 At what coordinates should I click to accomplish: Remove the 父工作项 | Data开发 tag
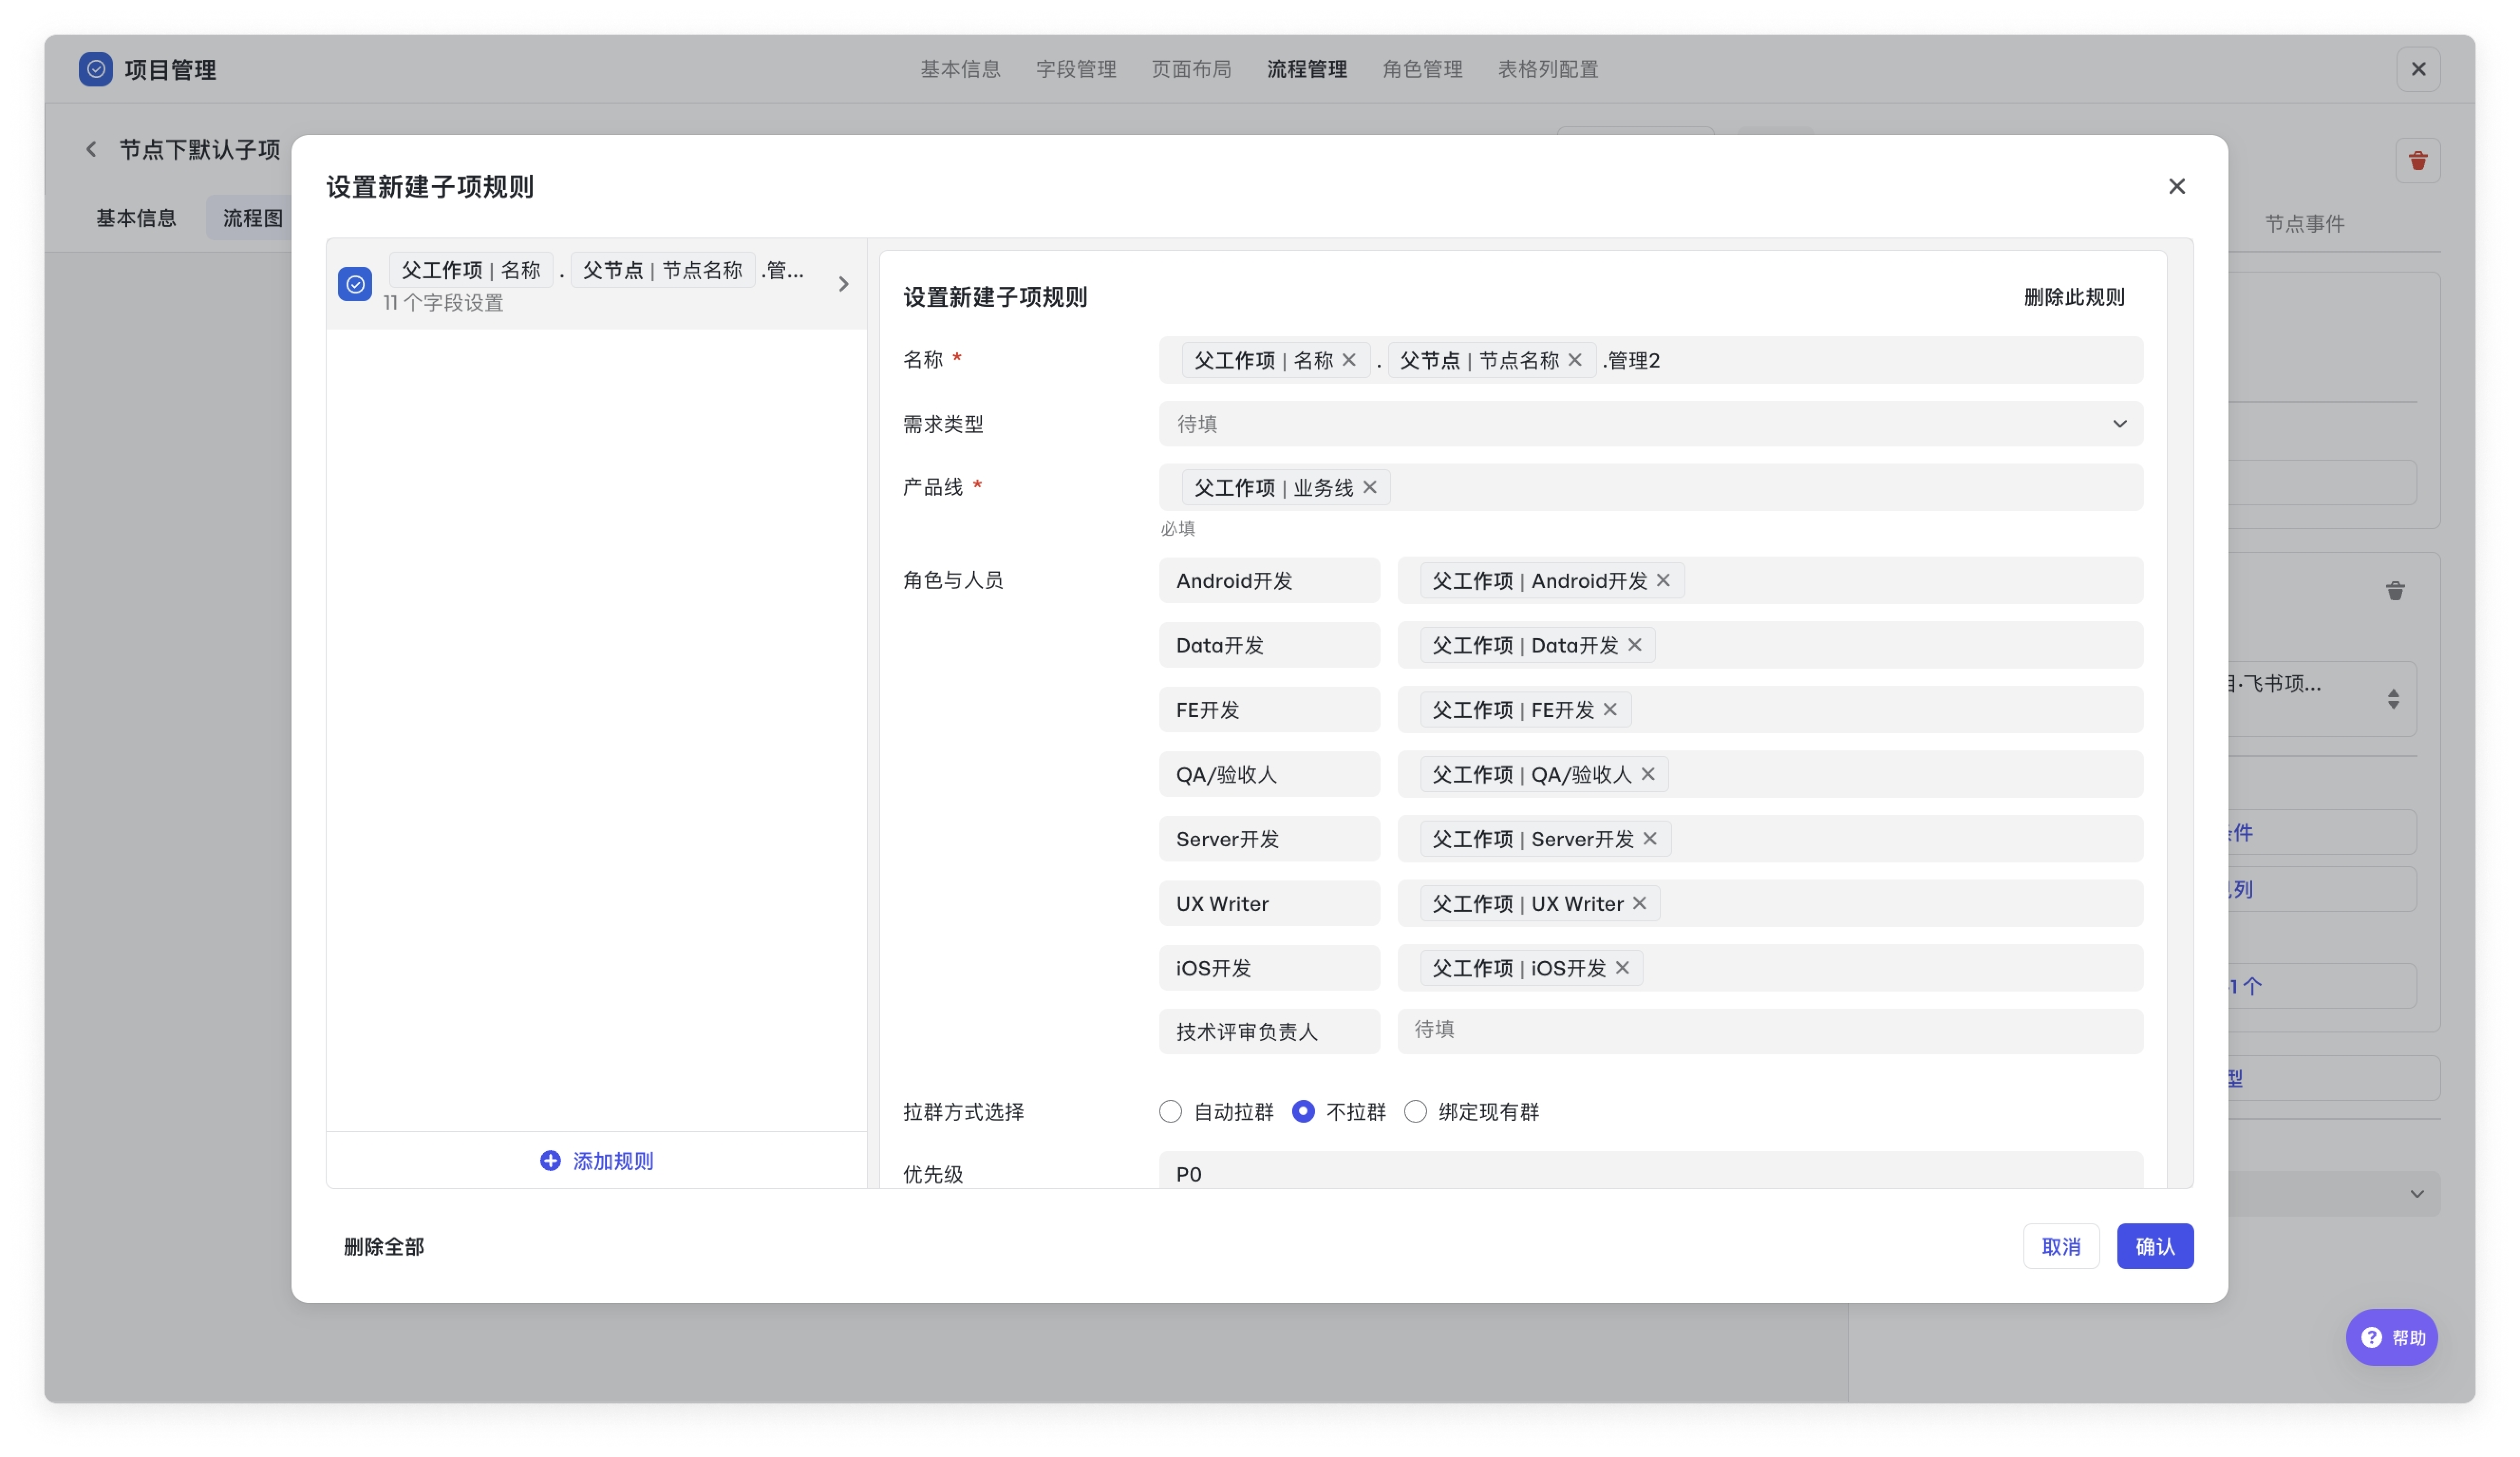tap(1634, 645)
